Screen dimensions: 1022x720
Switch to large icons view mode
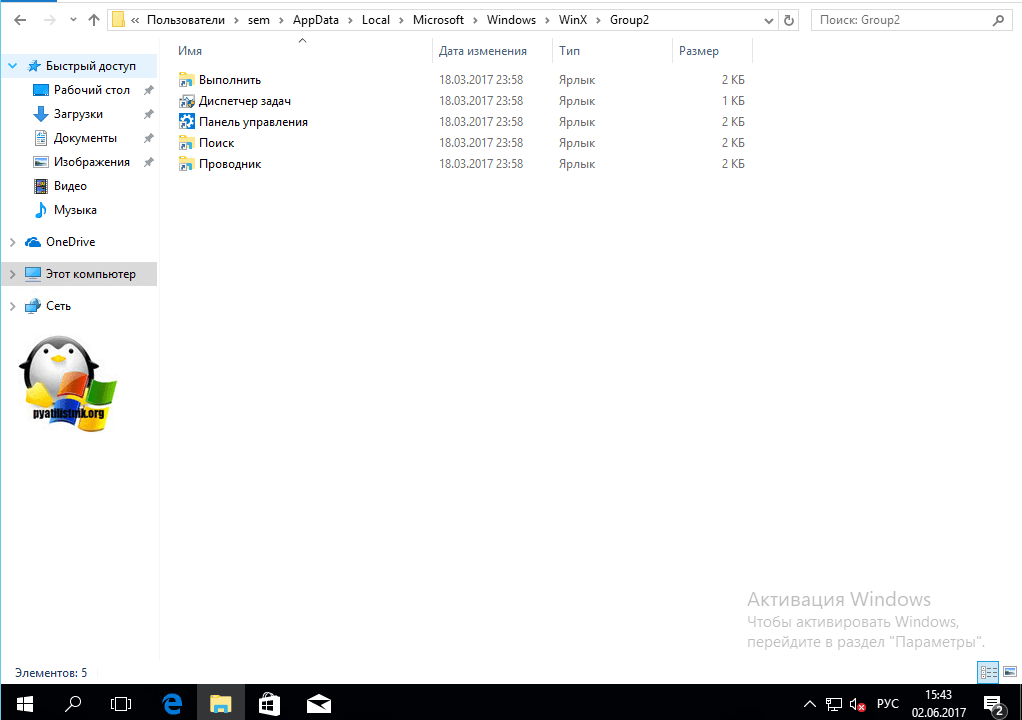(1009, 672)
